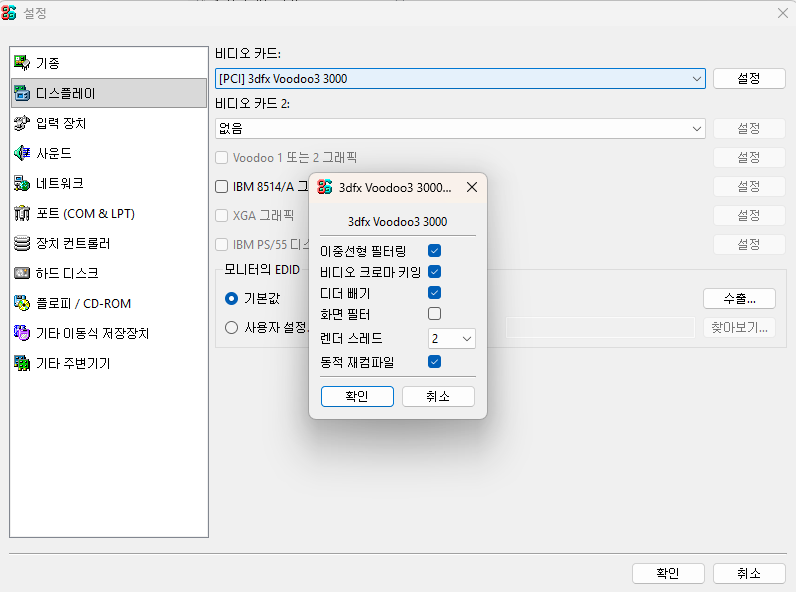Viewport: 796px width, 592px height.
Task: Close the 3dfx Voodoo3 3000 dialog
Action: click(x=472, y=187)
